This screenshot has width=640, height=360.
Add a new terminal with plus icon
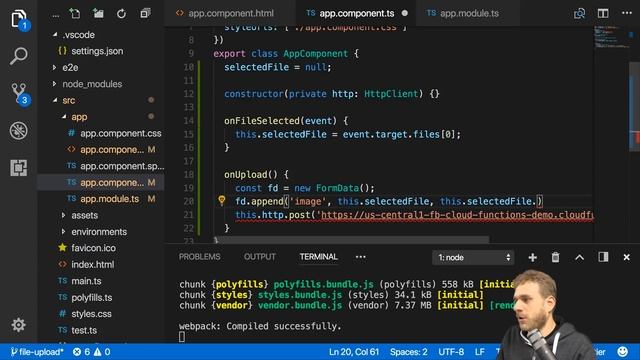tap(532, 257)
